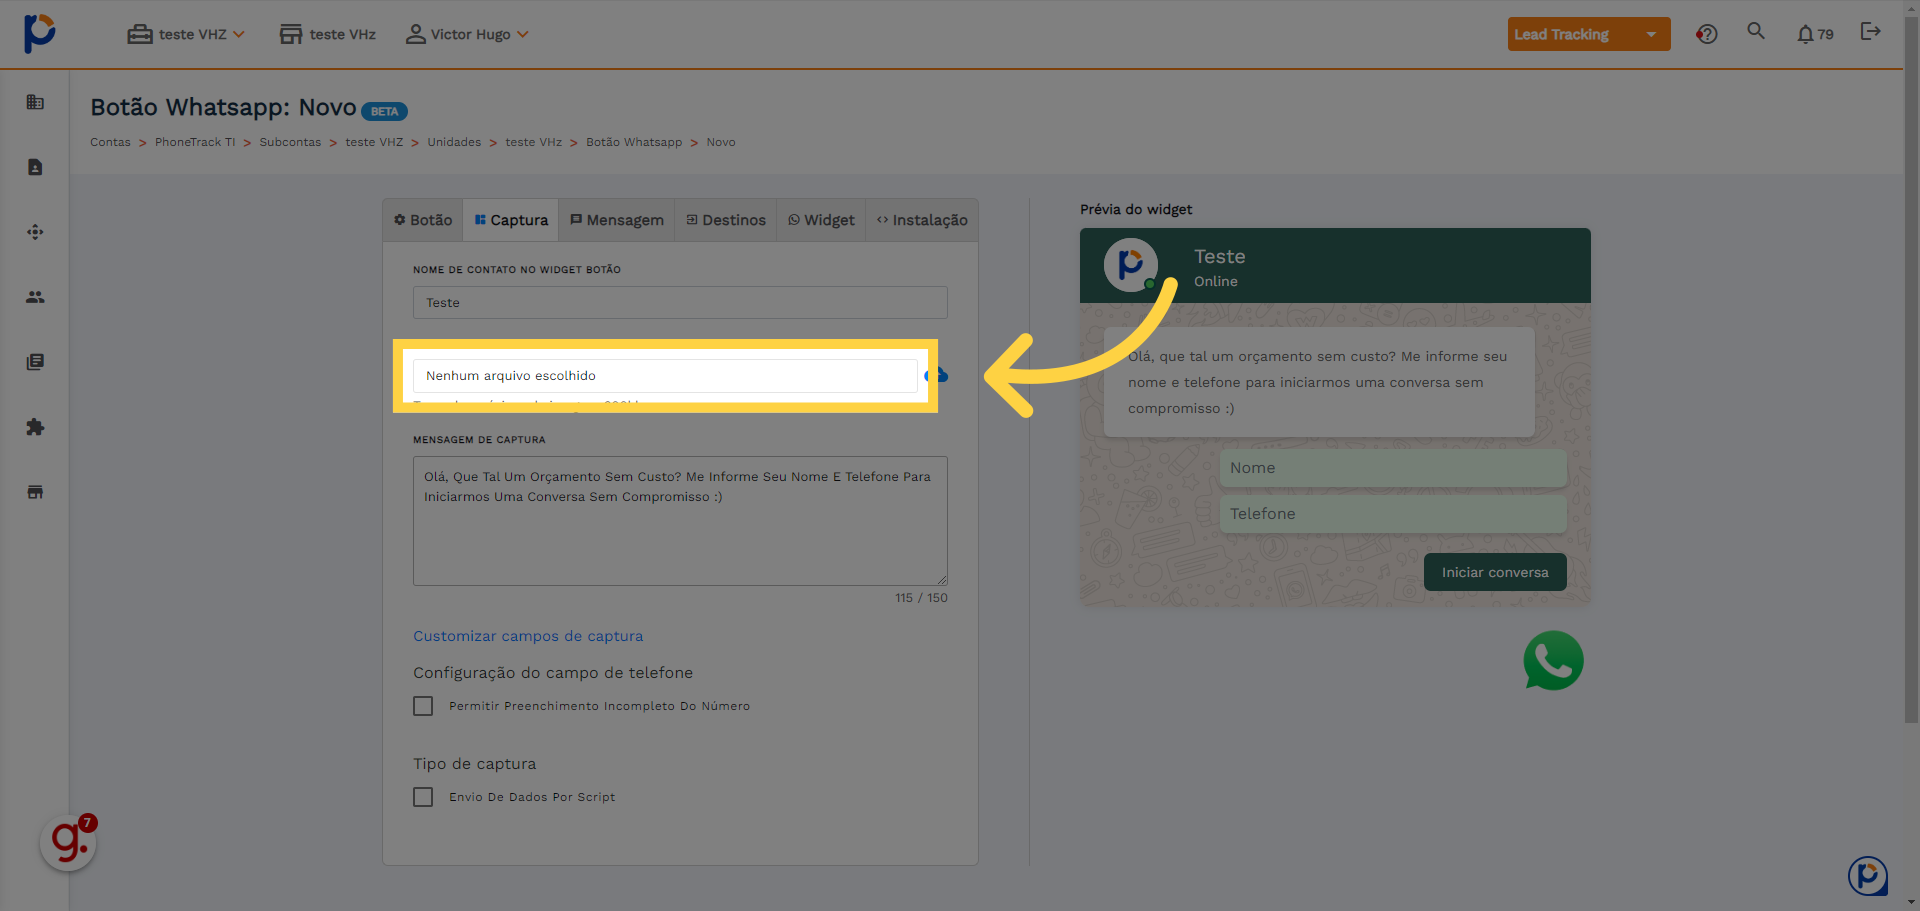Click the Nenhum arquivo escolhido file input

665,376
